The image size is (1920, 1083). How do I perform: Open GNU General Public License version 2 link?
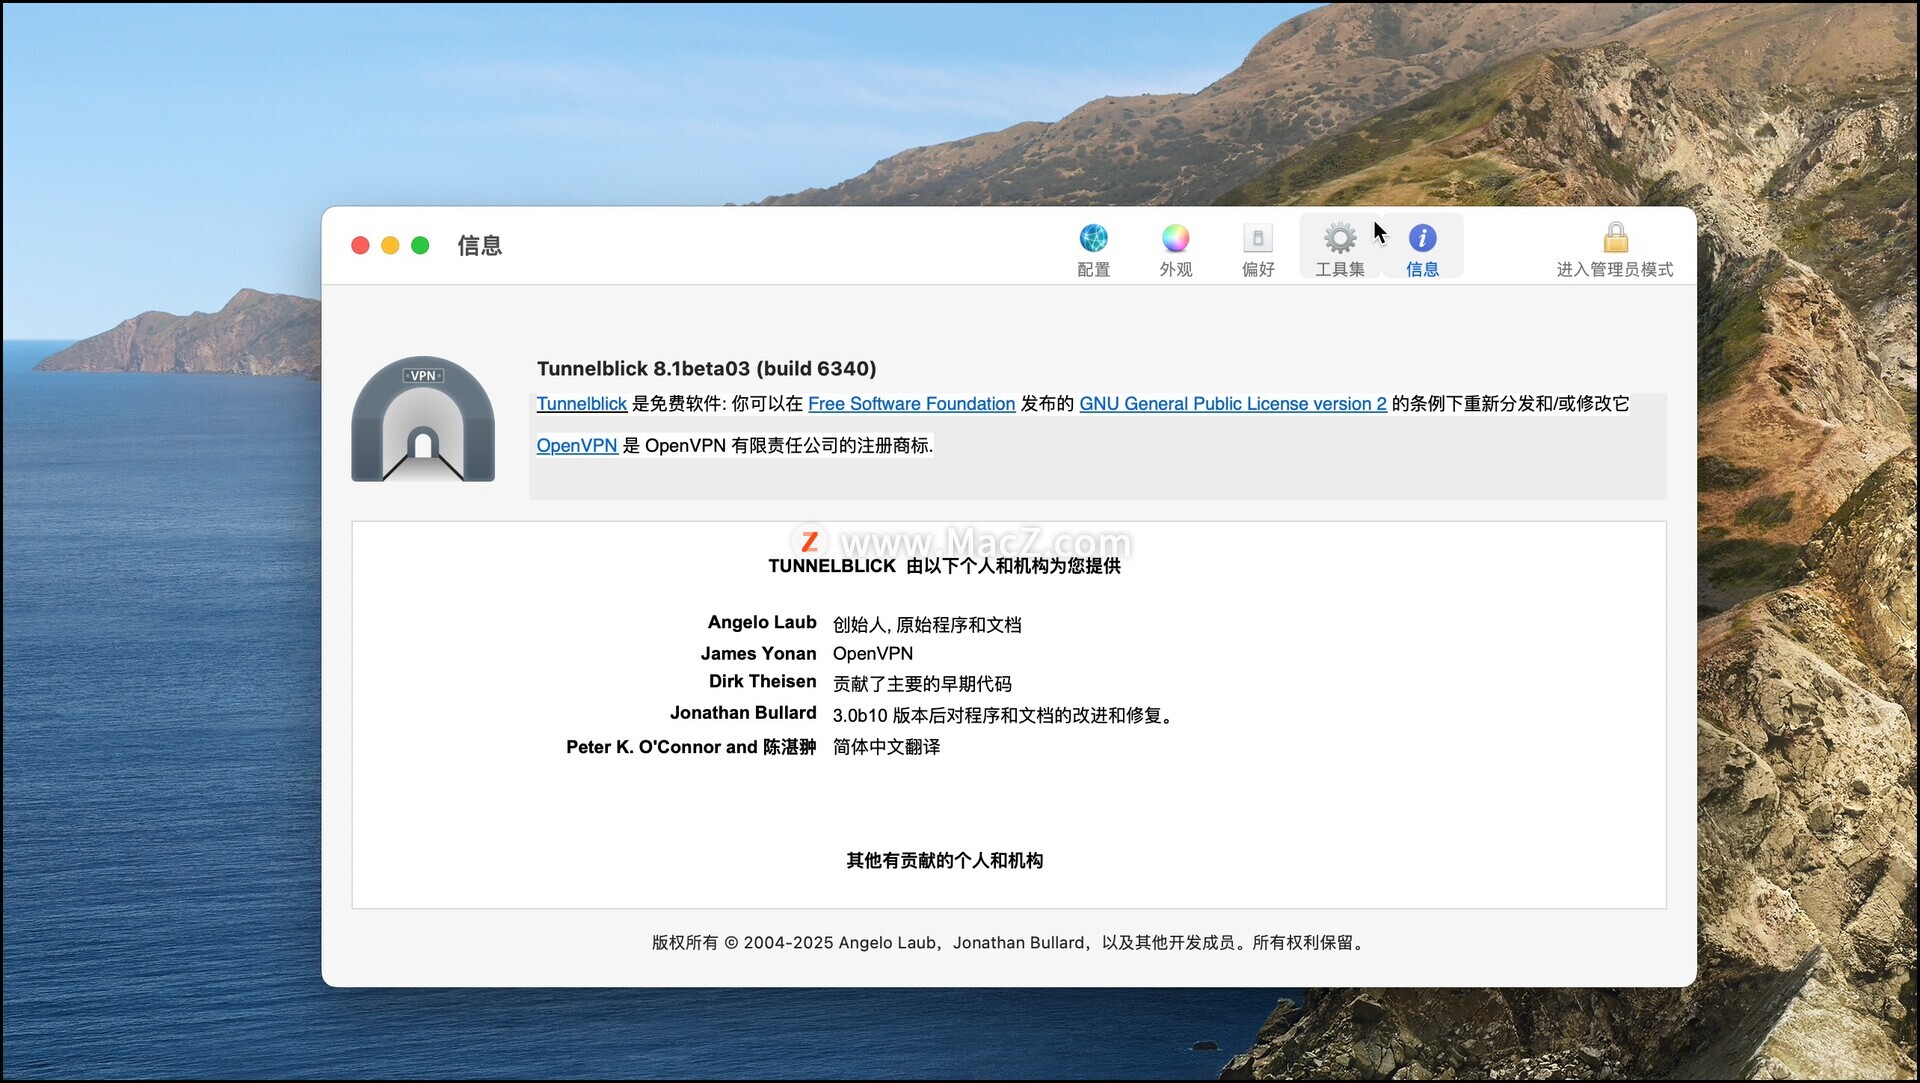coord(1233,404)
